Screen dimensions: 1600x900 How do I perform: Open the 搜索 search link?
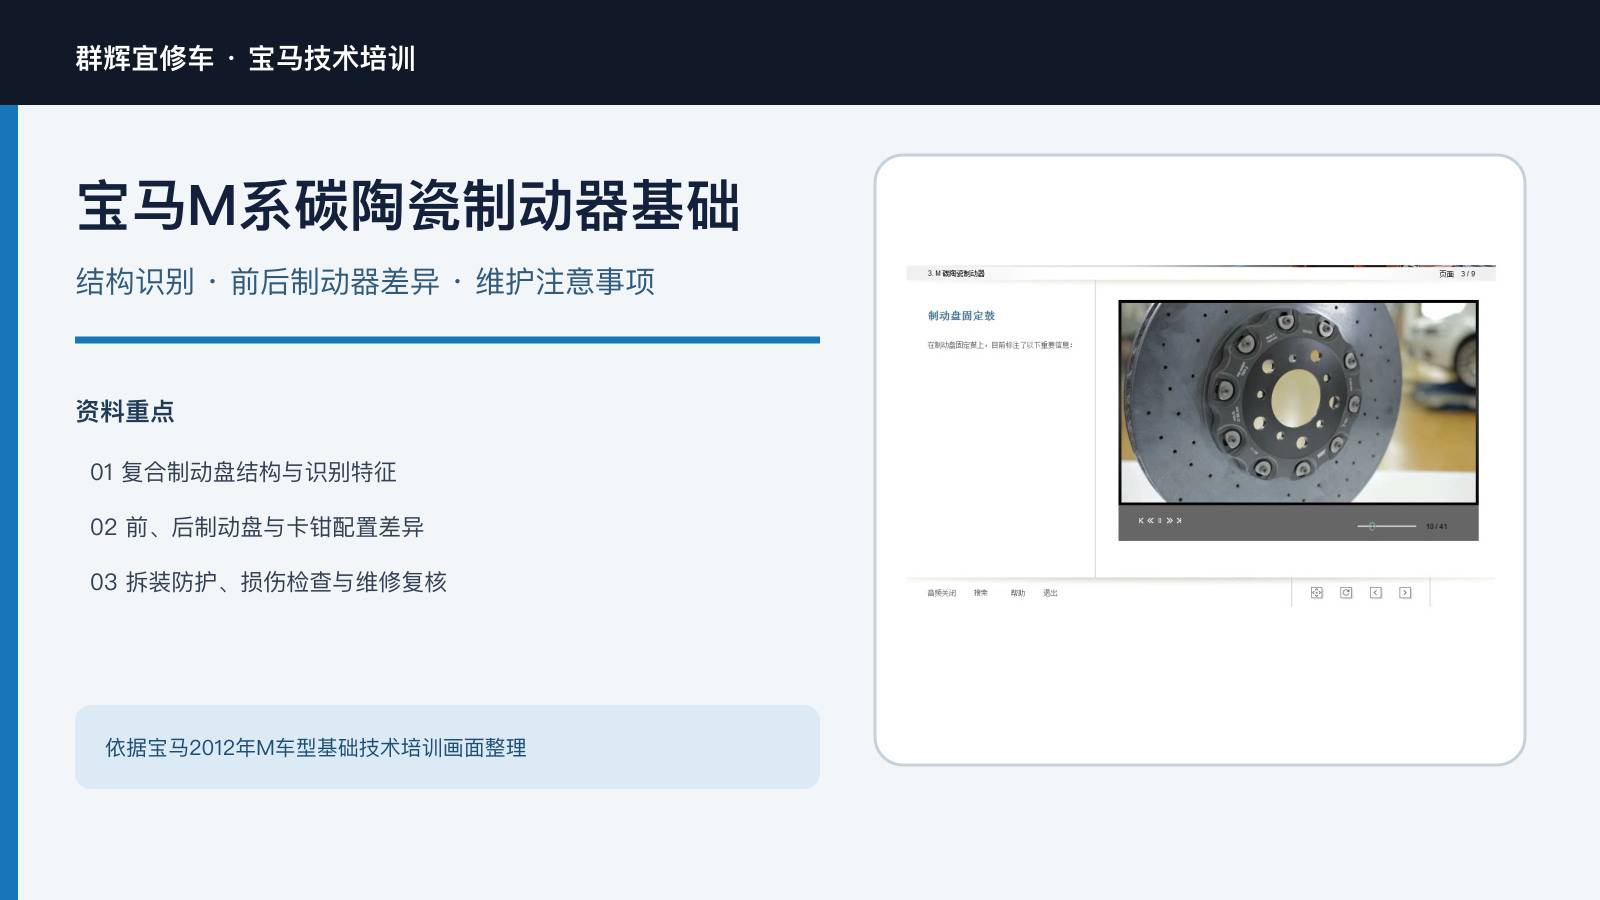click(x=981, y=593)
